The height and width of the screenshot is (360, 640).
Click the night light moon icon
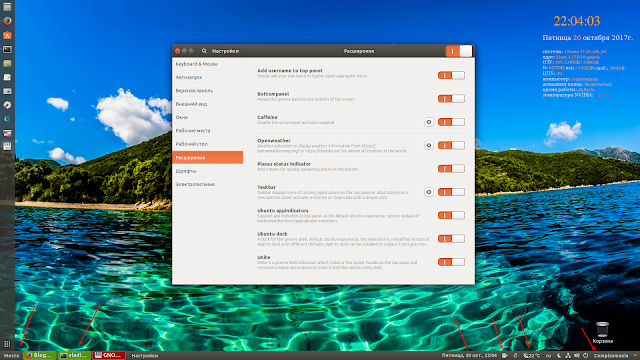[559, 356]
